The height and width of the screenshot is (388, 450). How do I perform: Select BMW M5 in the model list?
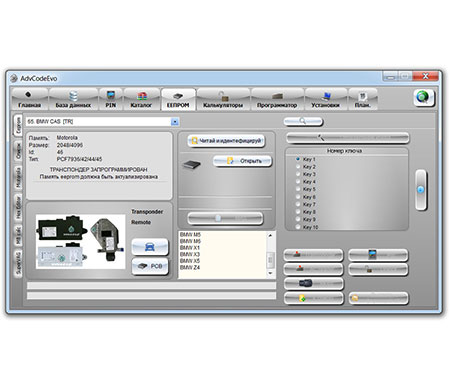190,235
